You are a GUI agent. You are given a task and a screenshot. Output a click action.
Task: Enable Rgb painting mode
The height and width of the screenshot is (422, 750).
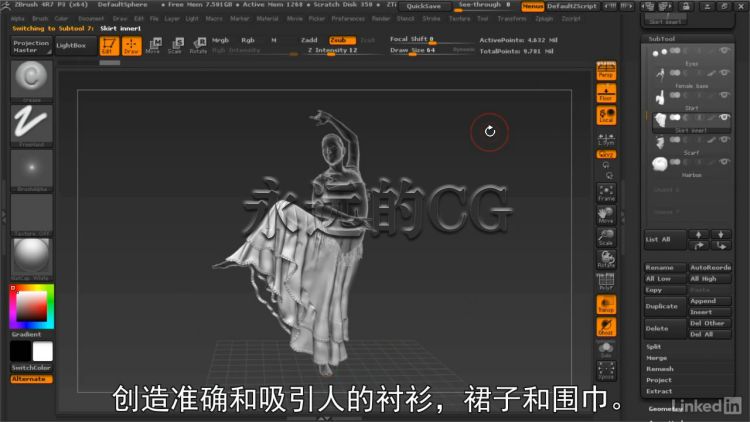click(x=248, y=41)
